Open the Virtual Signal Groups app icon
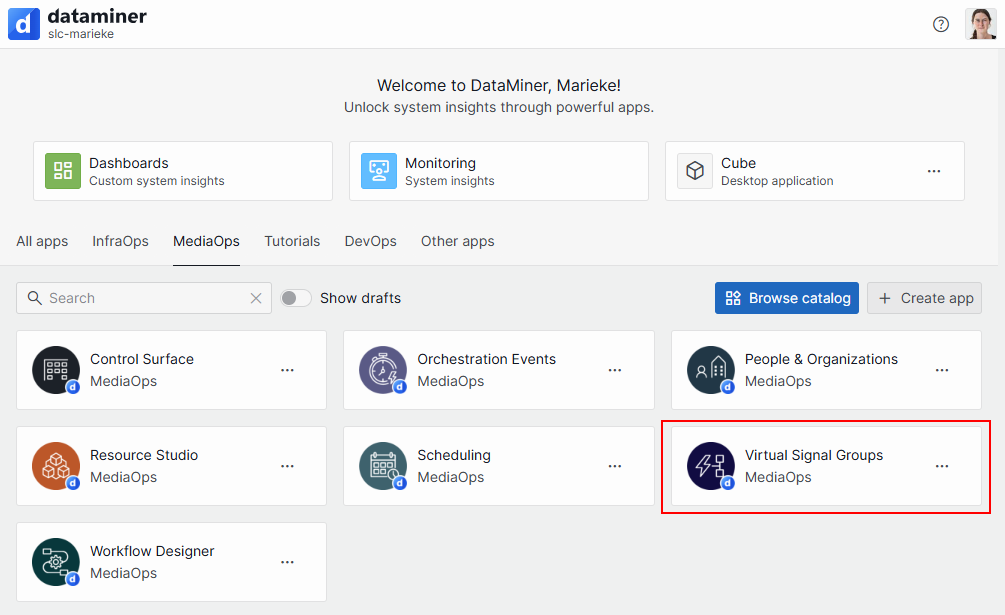The width and height of the screenshot is (1005, 615). pyautogui.click(x=710, y=465)
